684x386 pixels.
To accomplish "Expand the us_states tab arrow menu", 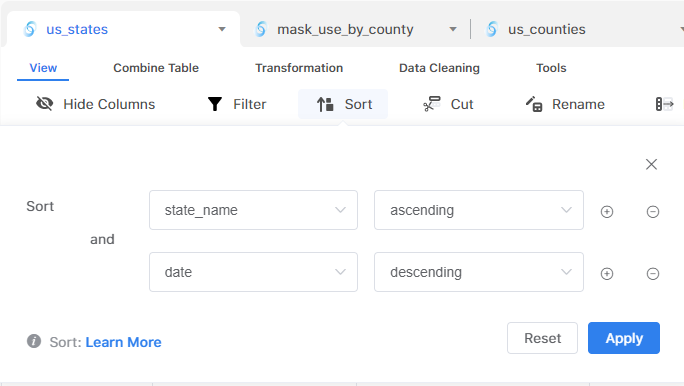I will click(222, 29).
